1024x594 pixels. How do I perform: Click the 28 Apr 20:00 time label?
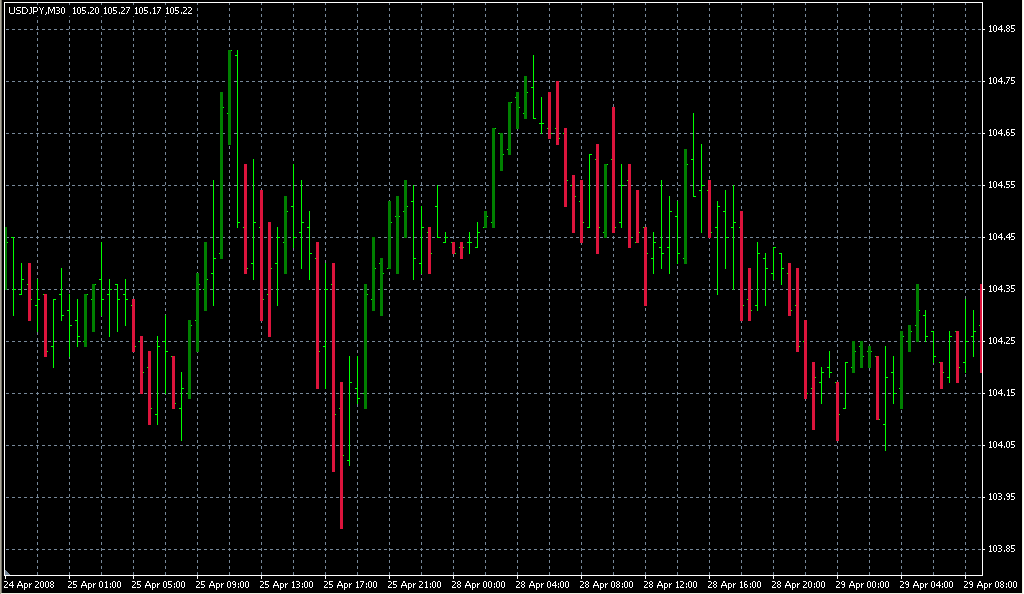(x=798, y=585)
